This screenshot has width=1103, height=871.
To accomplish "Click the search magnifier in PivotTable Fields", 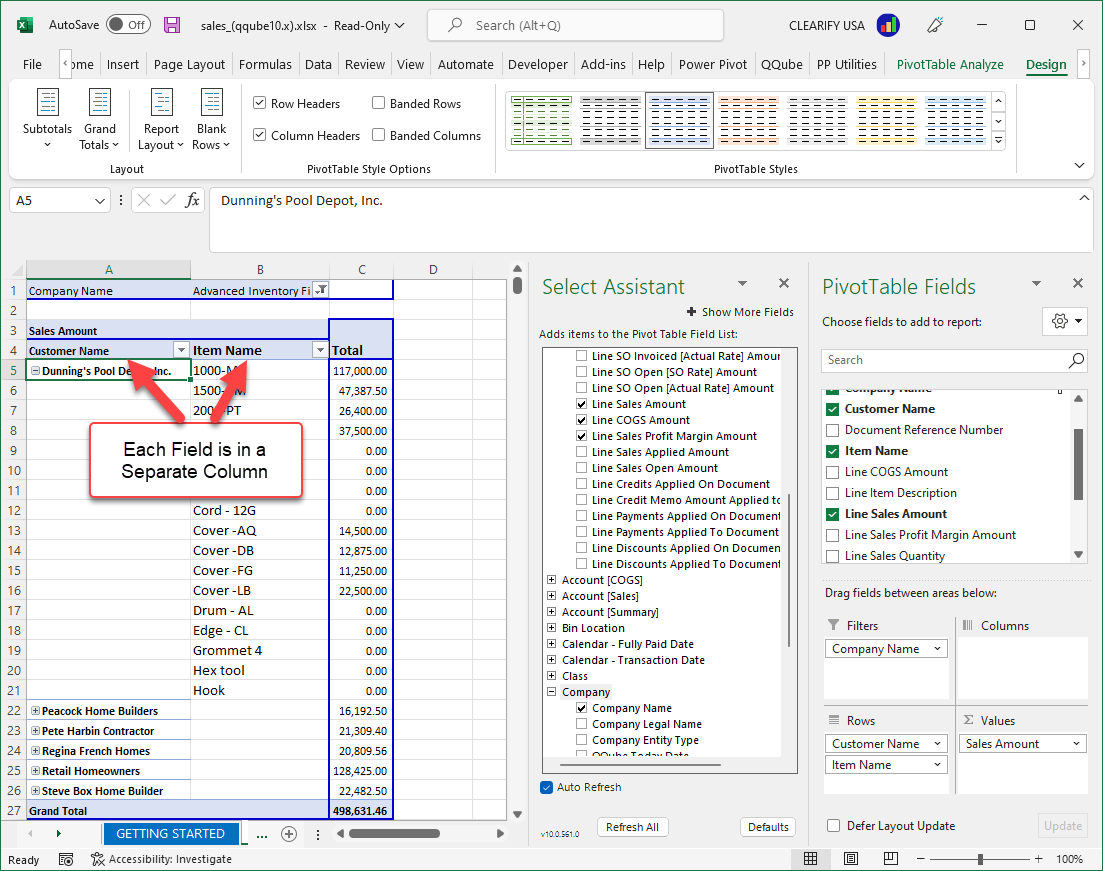I will 1076,360.
